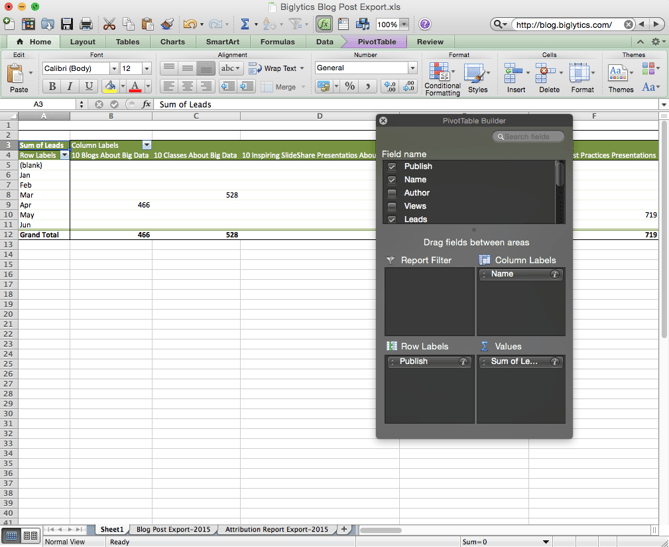This screenshot has width=669, height=547.
Task: Click the Print icon in toolbar
Action: 86,24
